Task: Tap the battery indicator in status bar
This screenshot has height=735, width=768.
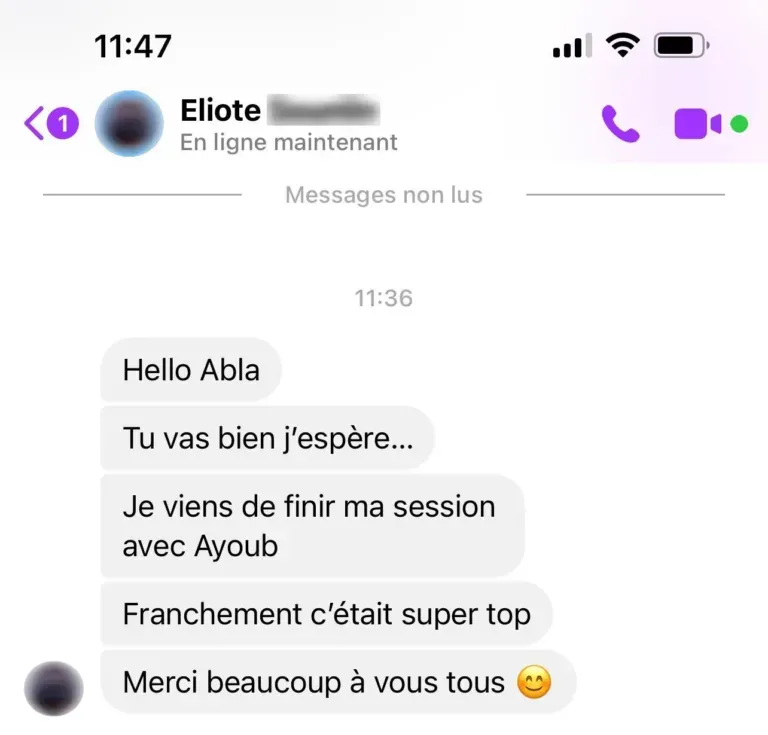Action: (682, 46)
